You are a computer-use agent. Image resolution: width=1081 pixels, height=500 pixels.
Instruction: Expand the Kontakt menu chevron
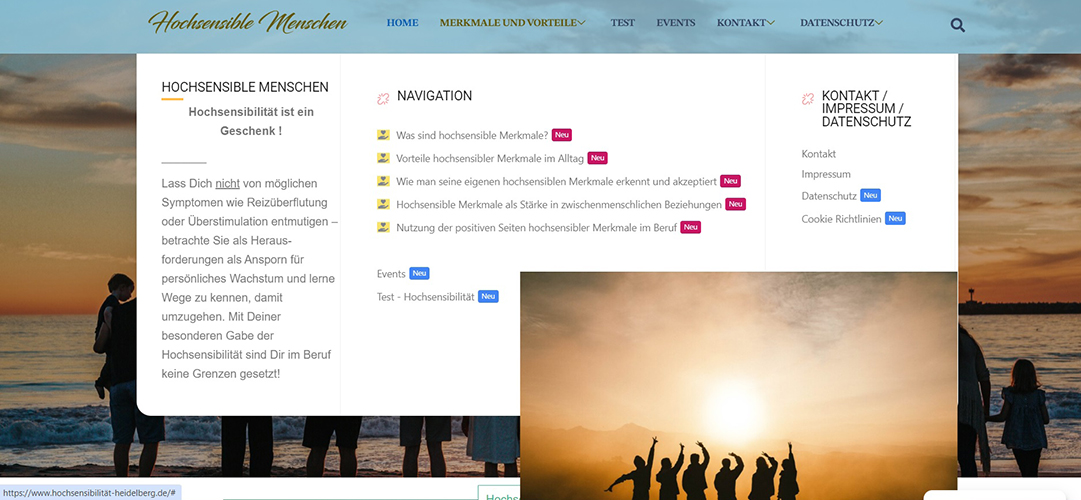(x=771, y=23)
